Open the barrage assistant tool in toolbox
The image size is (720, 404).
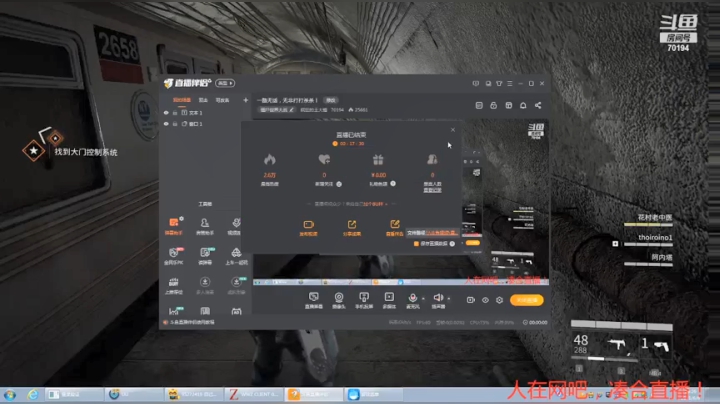coord(173,226)
